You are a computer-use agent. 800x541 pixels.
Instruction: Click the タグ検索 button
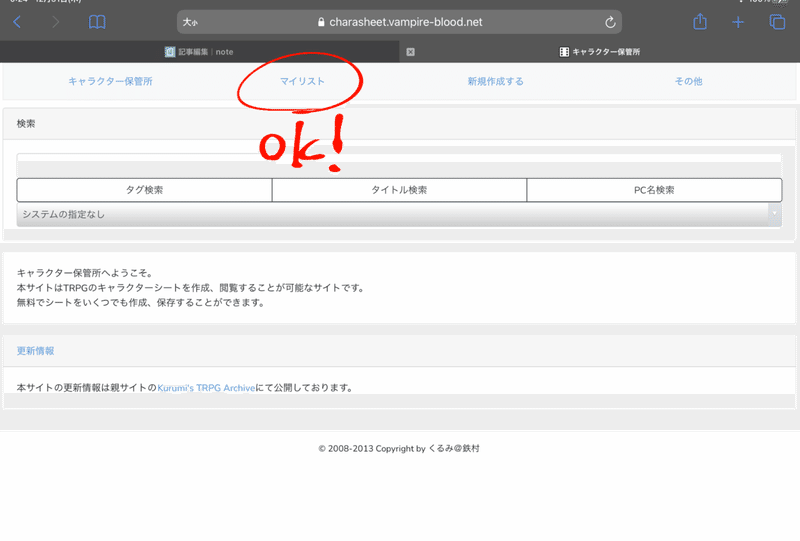[144, 190]
